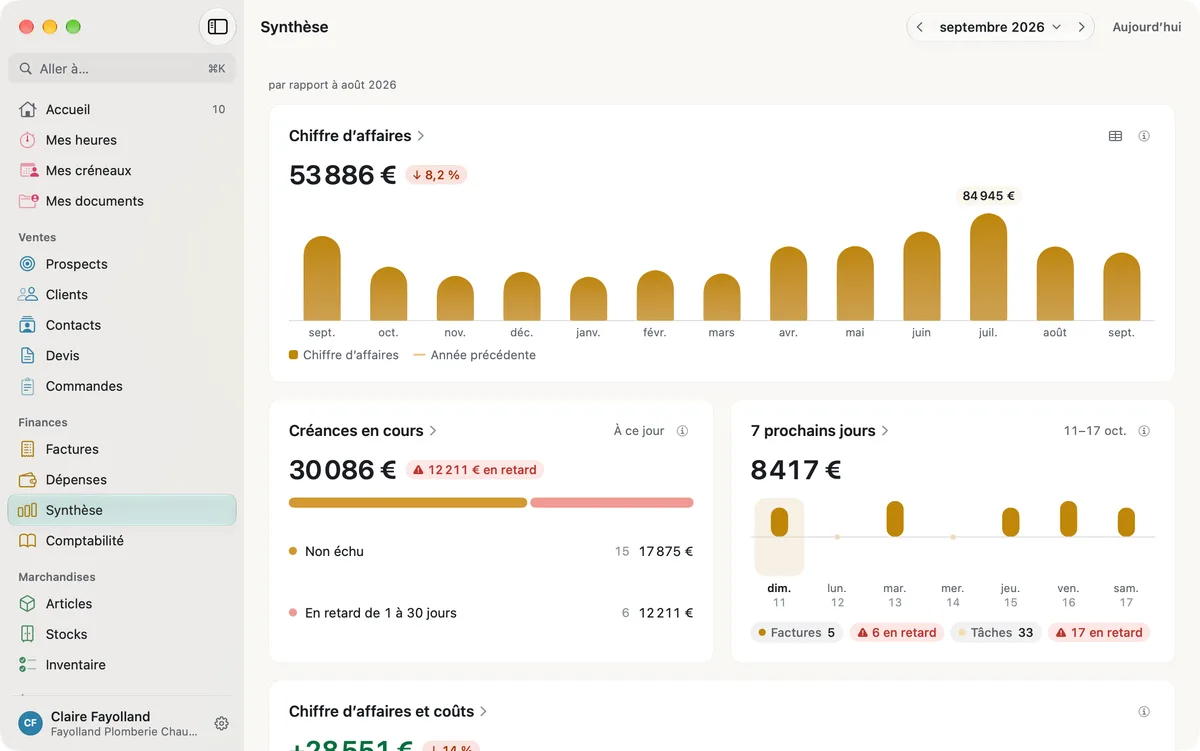
Task: Open Mes documents folder icon
Action: [x=28, y=201]
